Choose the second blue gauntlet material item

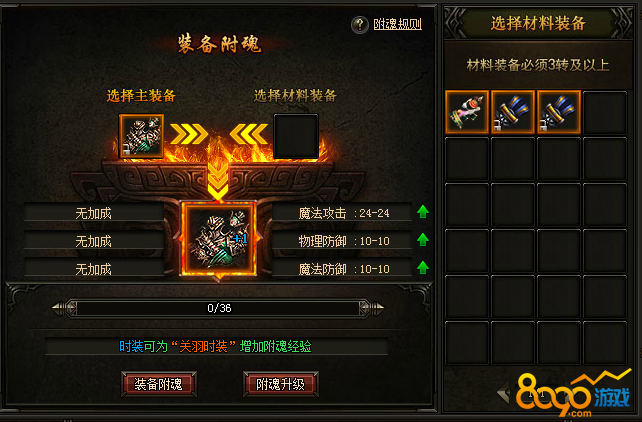pos(513,112)
